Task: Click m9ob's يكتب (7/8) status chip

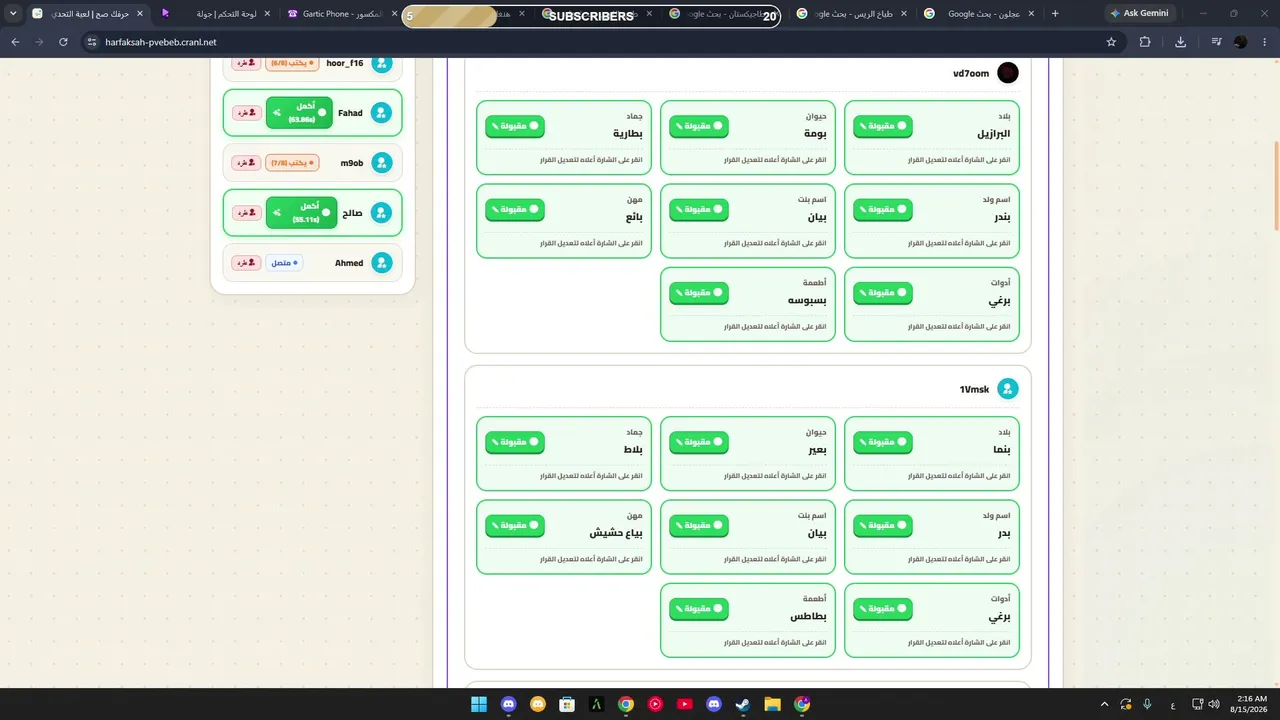Action: click(x=292, y=163)
